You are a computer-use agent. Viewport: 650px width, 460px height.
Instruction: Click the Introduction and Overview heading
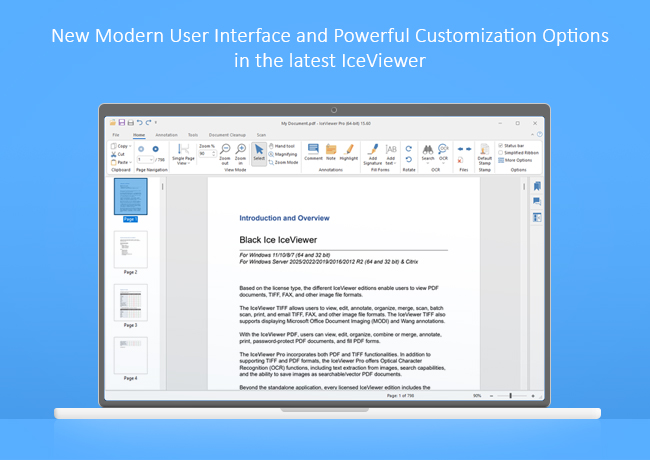coord(284,218)
